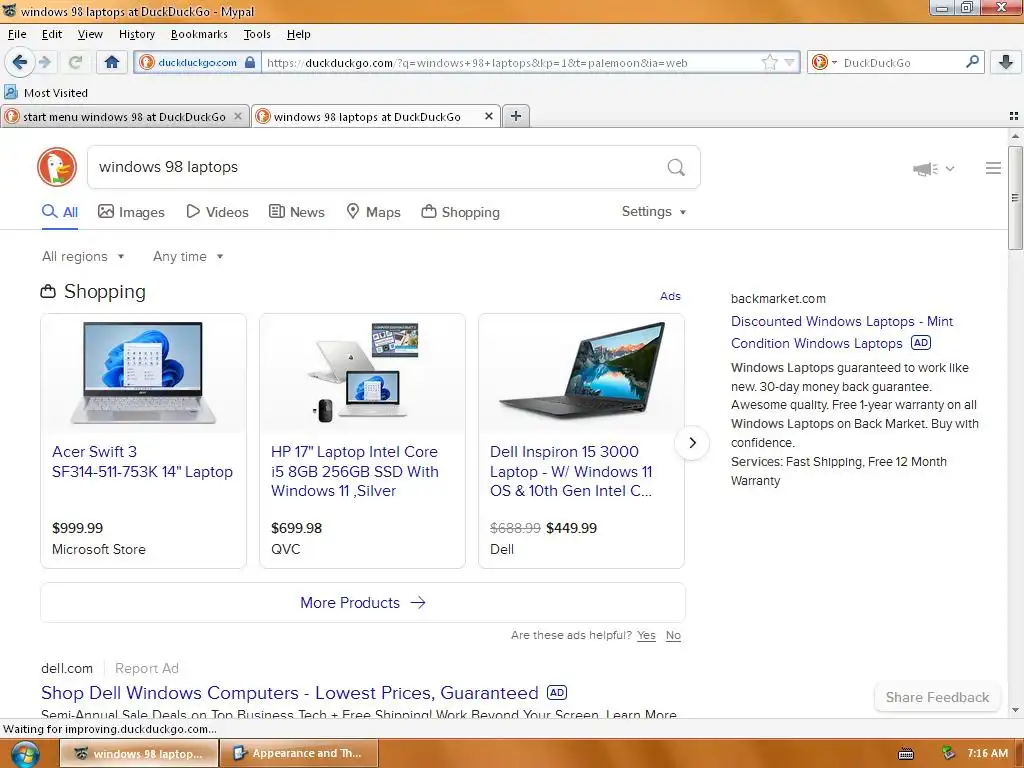
Task: Open the History menu
Action: click(136, 34)
